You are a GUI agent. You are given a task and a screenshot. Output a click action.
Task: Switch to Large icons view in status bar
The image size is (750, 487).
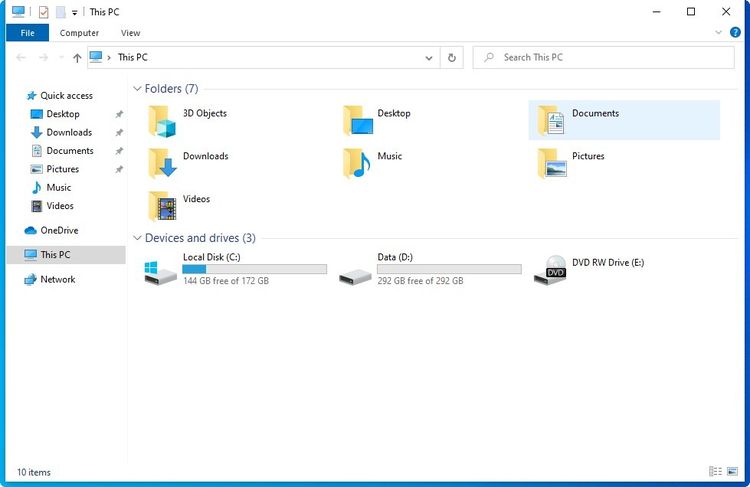(x=732, y=472)
